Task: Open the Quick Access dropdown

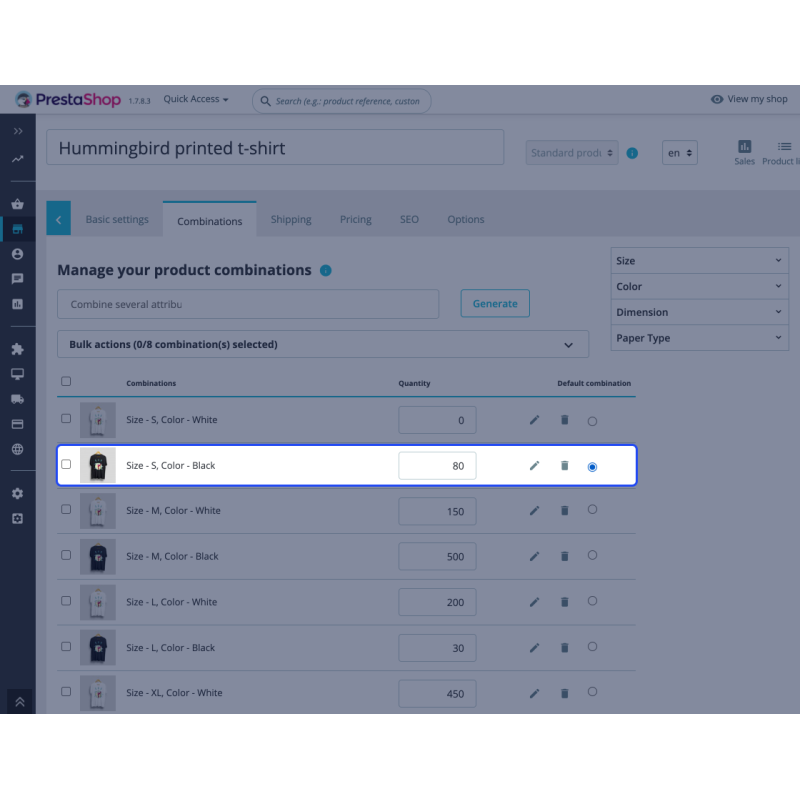Action: tap(196, 99)
